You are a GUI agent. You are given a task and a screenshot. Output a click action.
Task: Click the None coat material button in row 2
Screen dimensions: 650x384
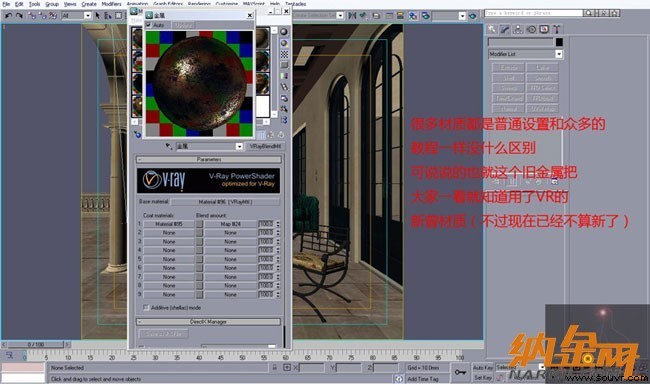pos(169,233)
